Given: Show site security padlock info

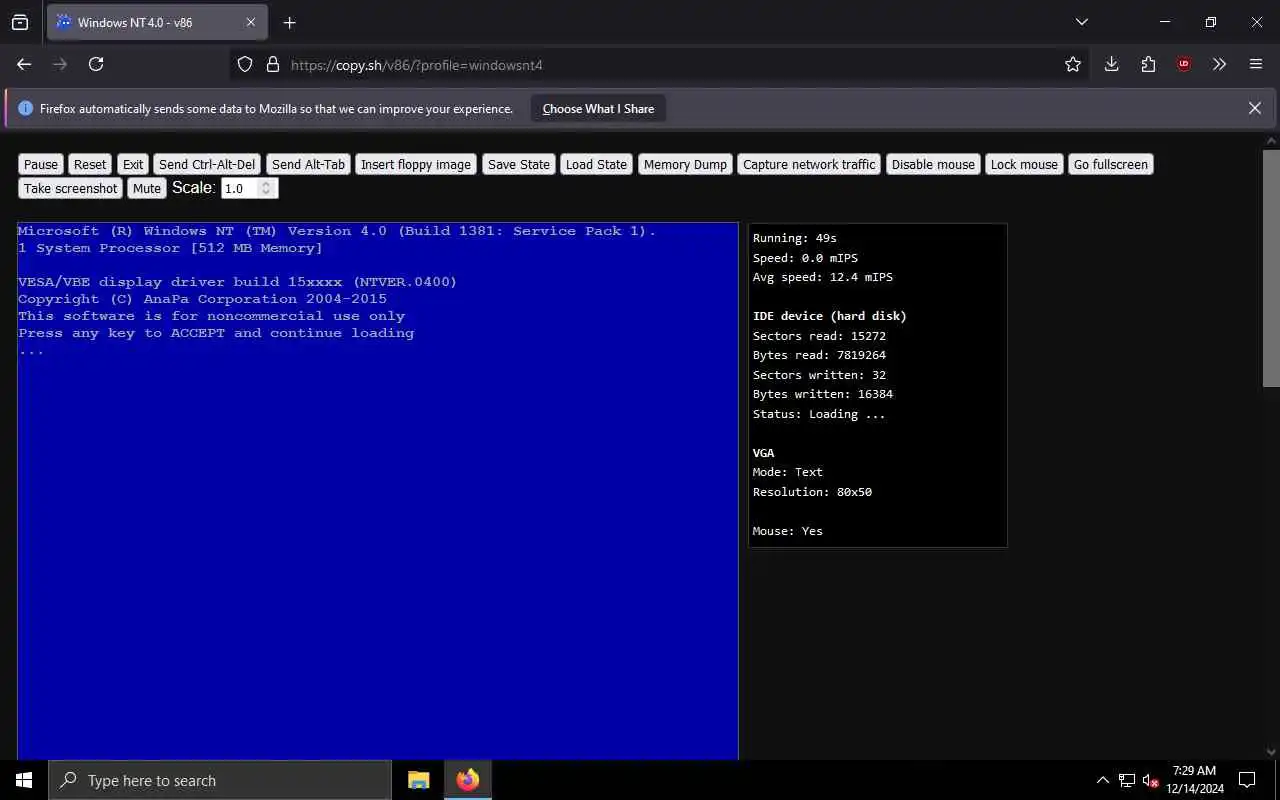Looking at the screenshot, I should point(272,64).
